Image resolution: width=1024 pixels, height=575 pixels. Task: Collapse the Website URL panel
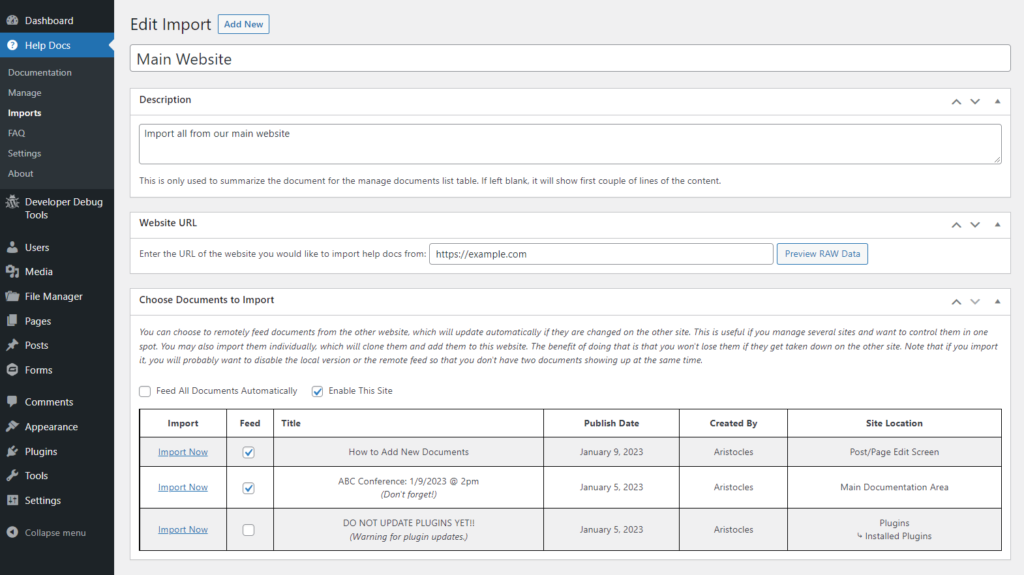point(997,224)
